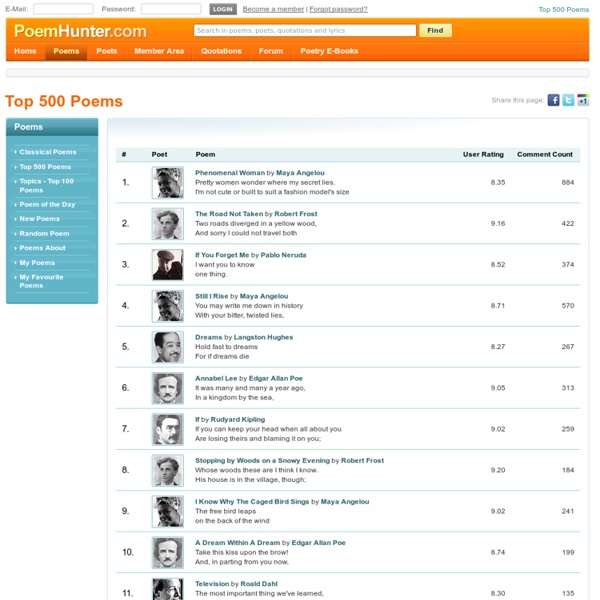This screenshot has width=600, height=600.
Task: Open poem A Dream Within A Dream
Action: (237, 543)
